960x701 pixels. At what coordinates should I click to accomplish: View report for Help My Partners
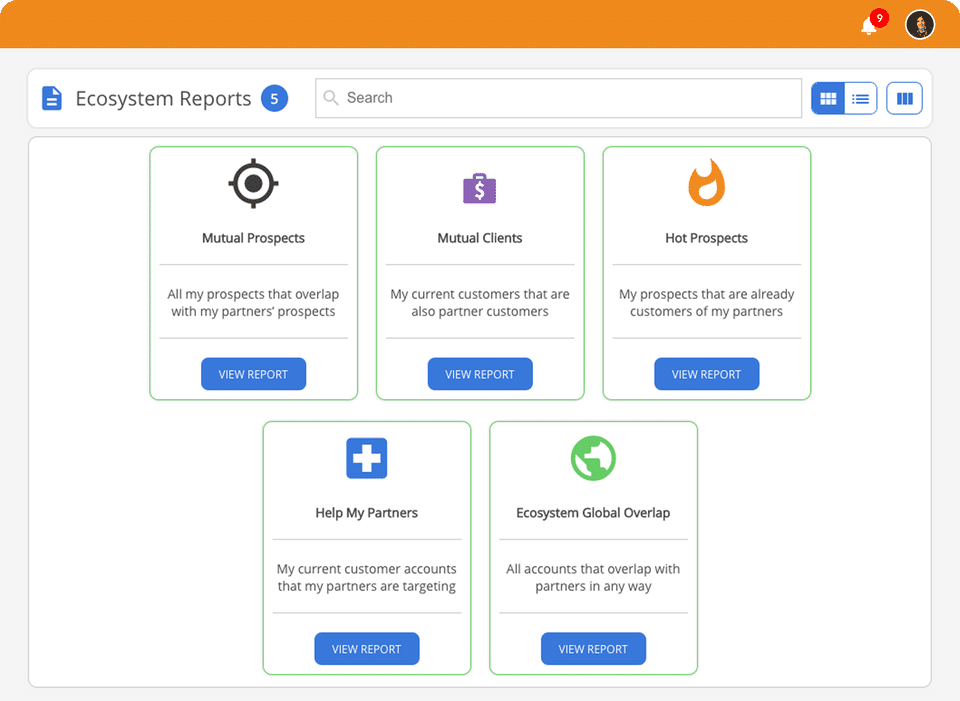pyautogui.click(x=367, y=649)
